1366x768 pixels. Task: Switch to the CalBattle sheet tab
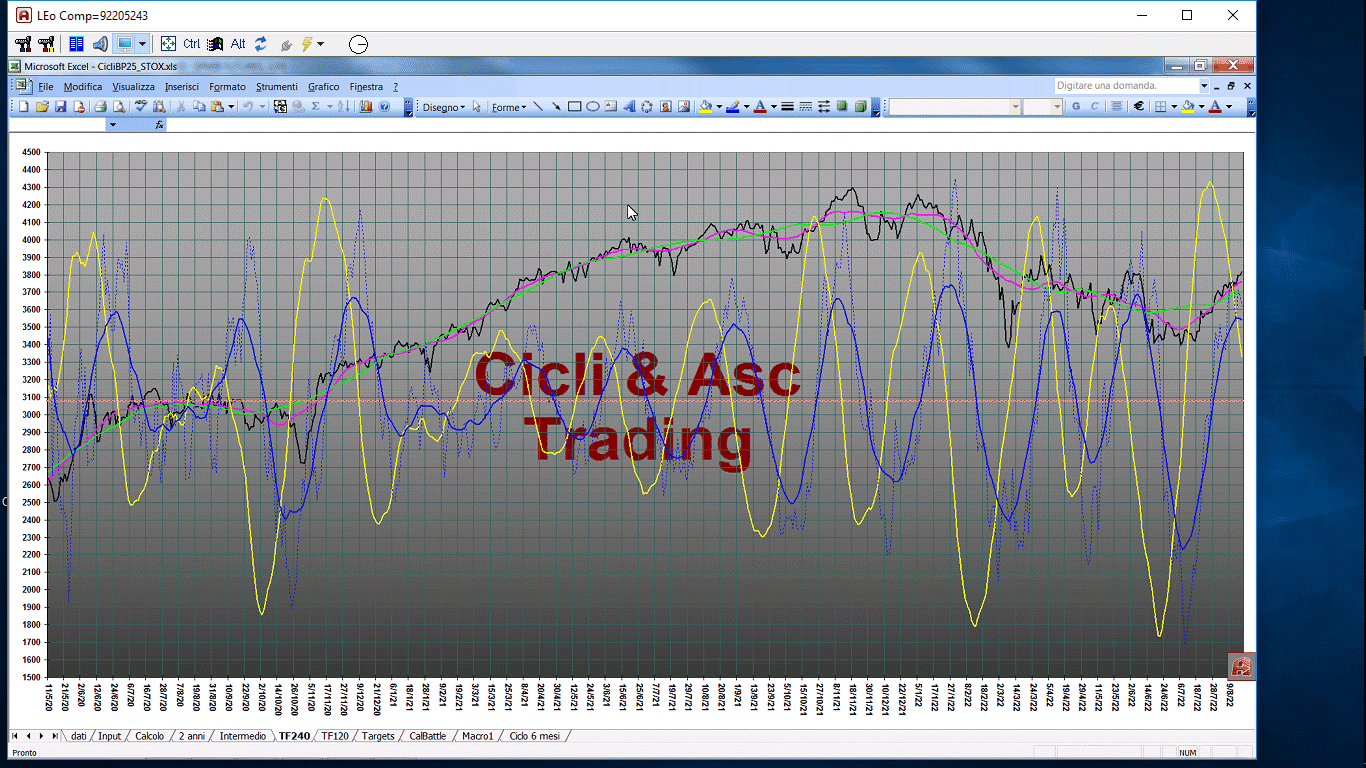click(x=428, y=736)
